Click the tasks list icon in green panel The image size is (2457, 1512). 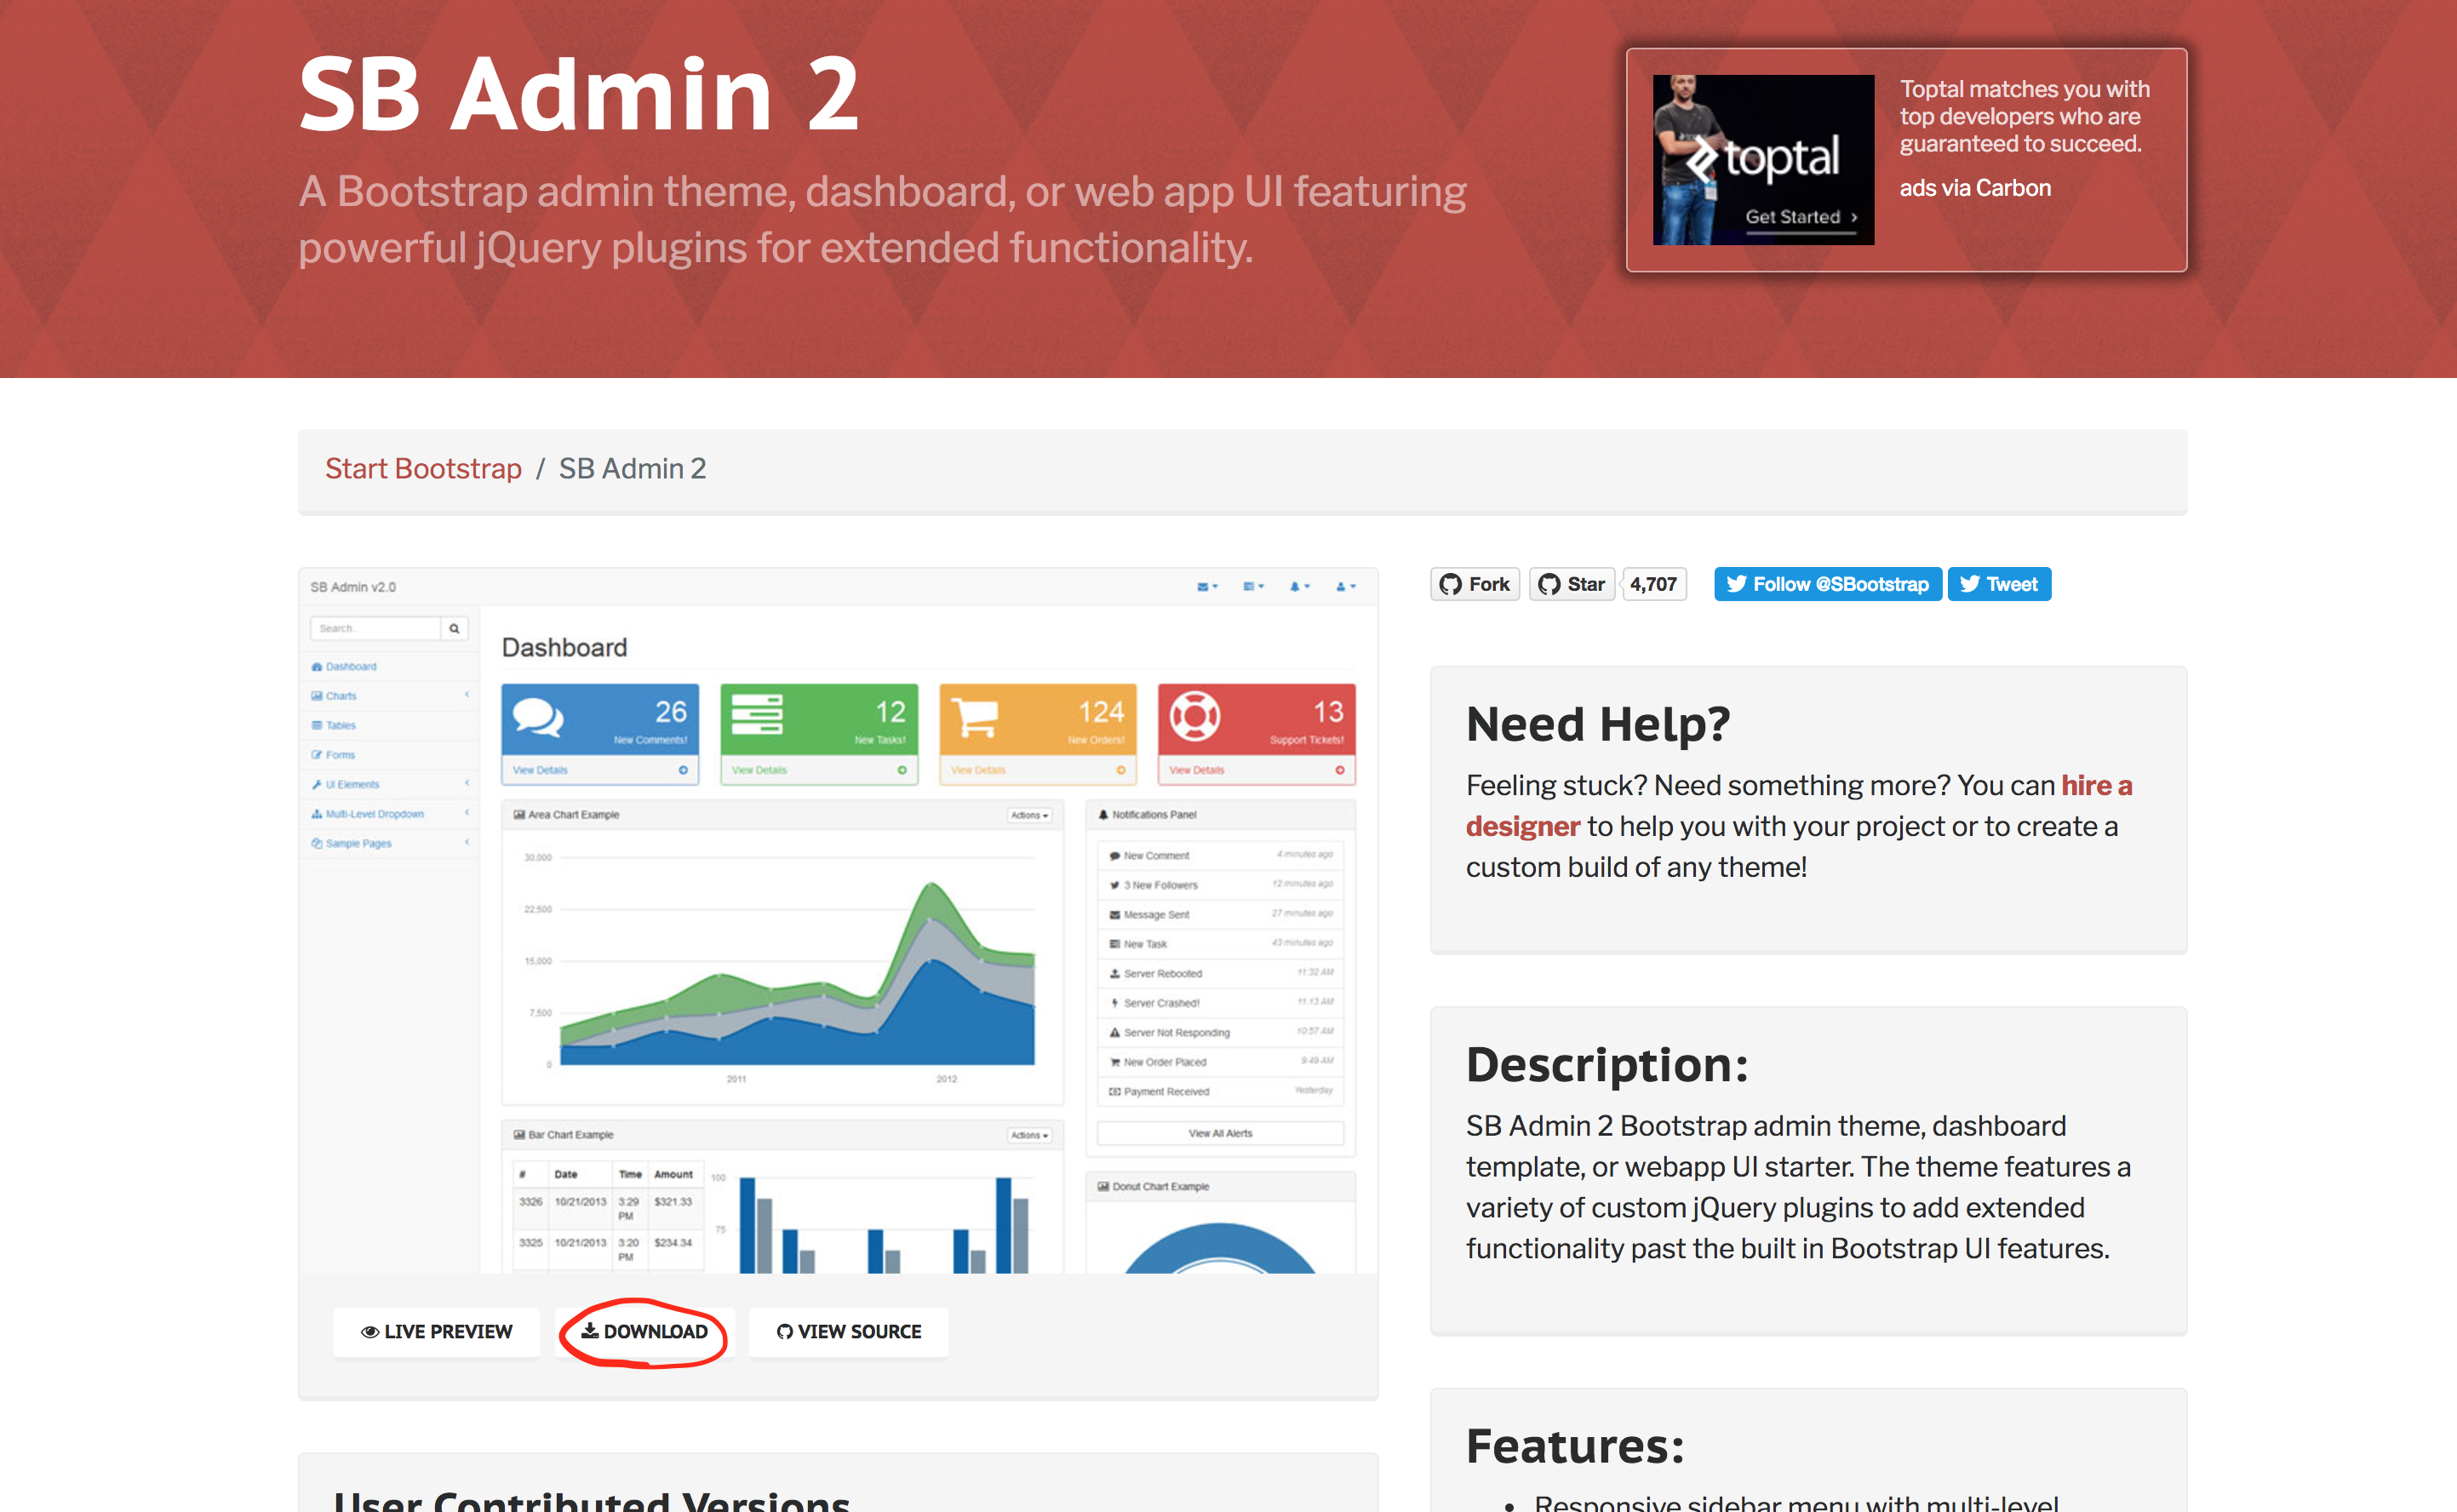tap(757, 716)
